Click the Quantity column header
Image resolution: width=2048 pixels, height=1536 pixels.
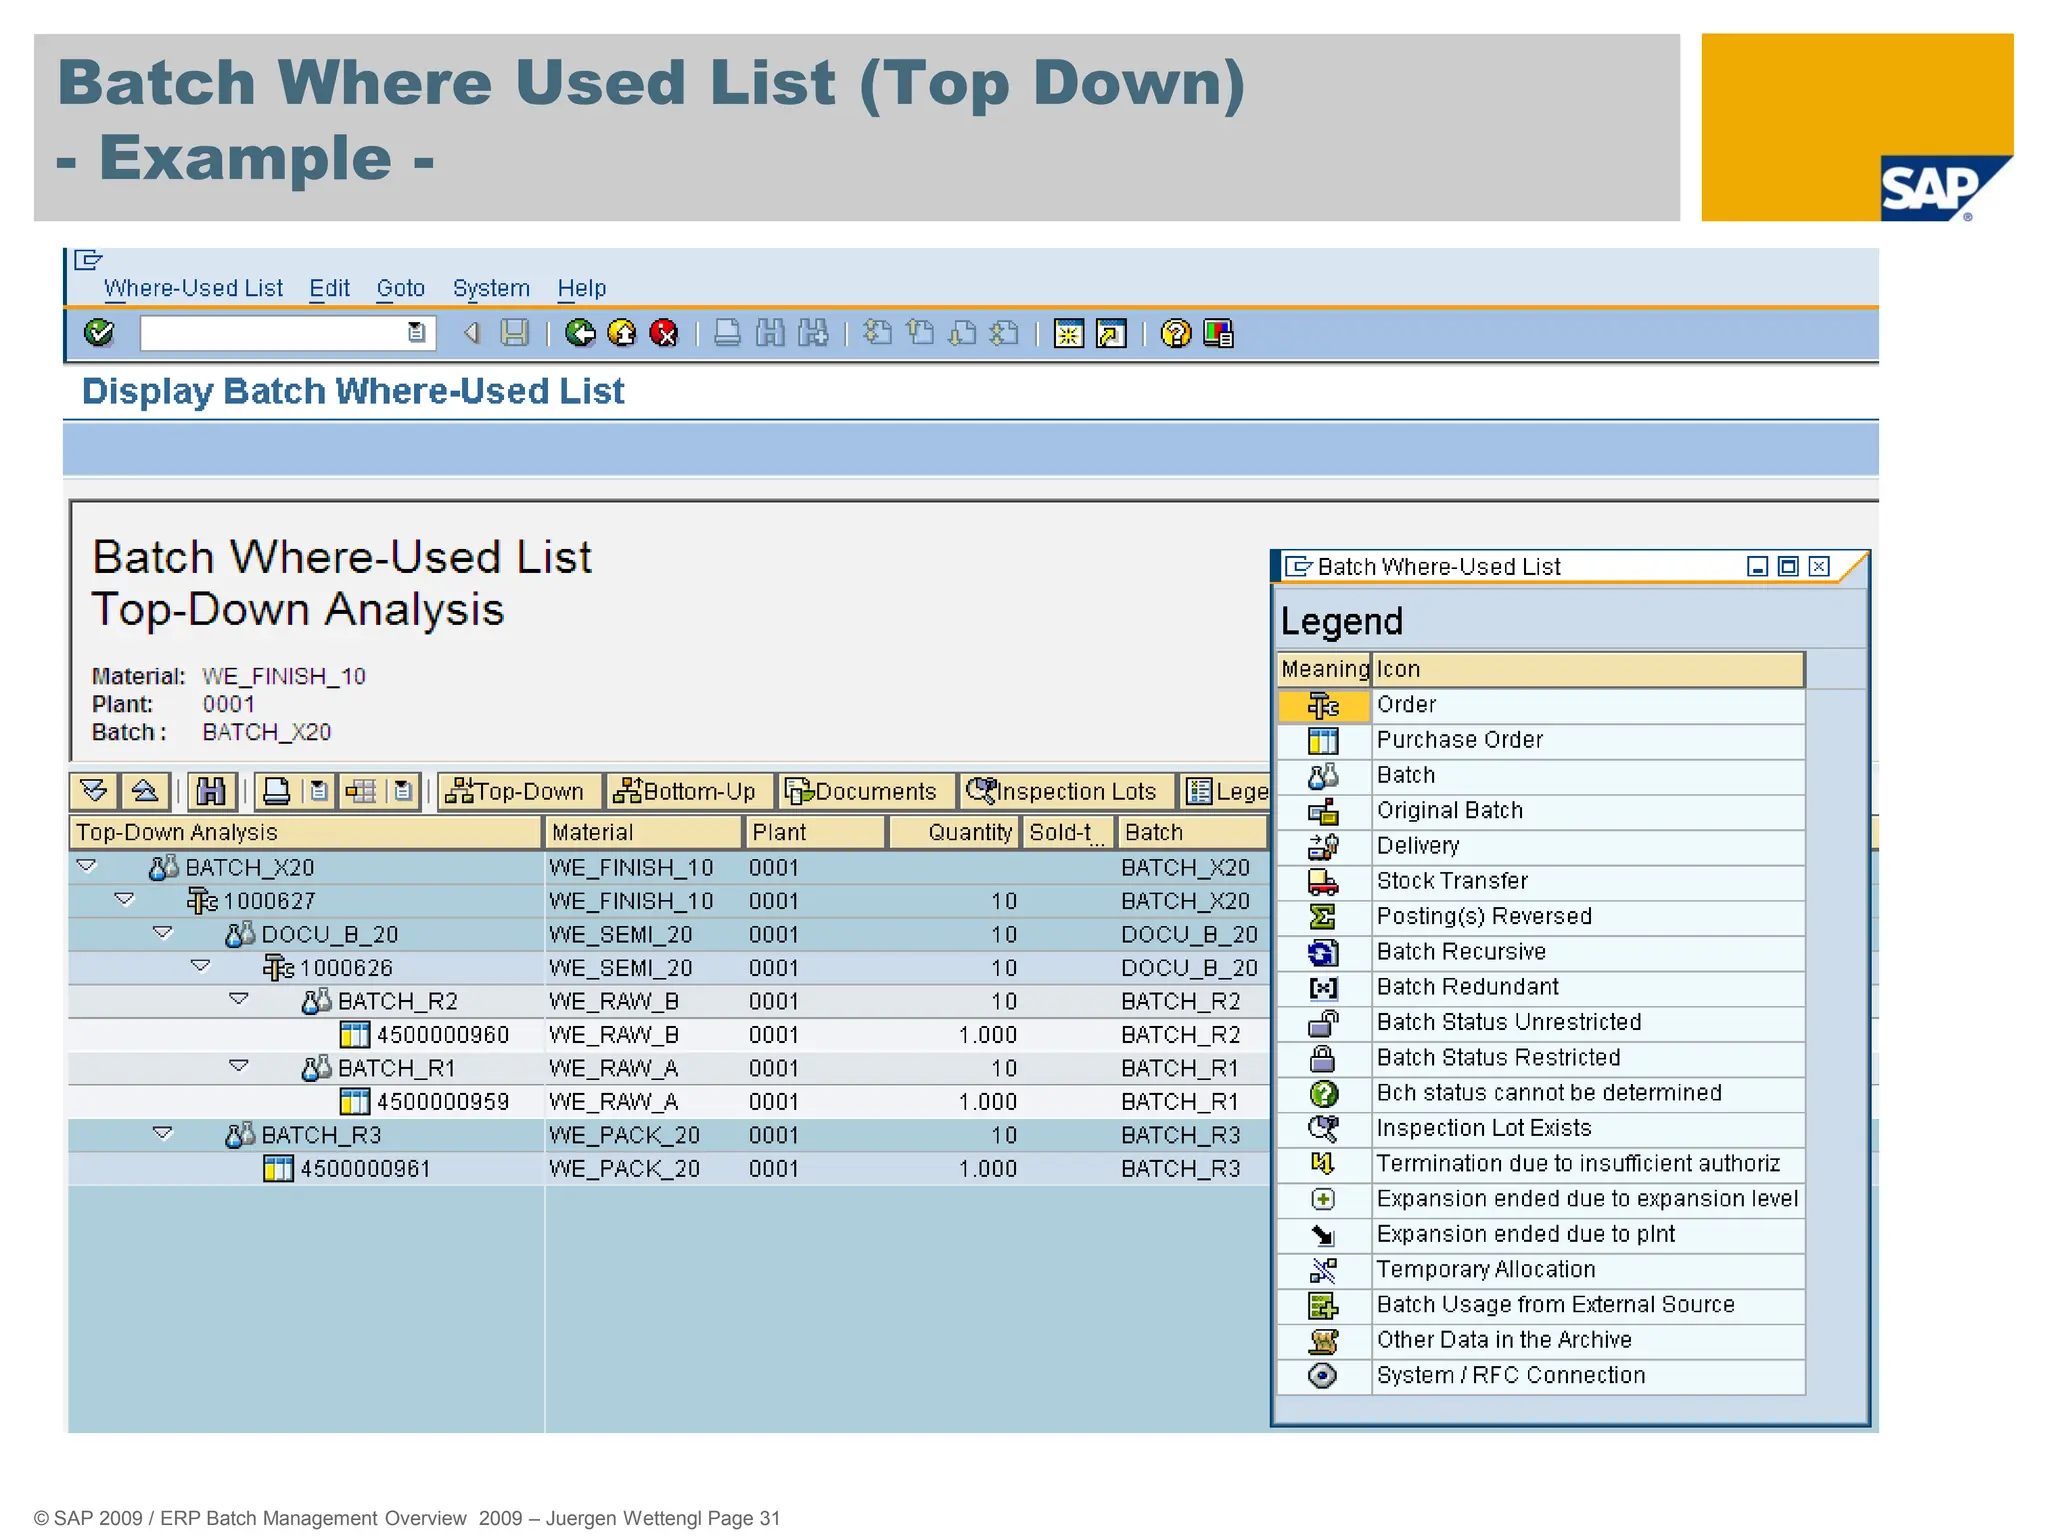point(954,832)
